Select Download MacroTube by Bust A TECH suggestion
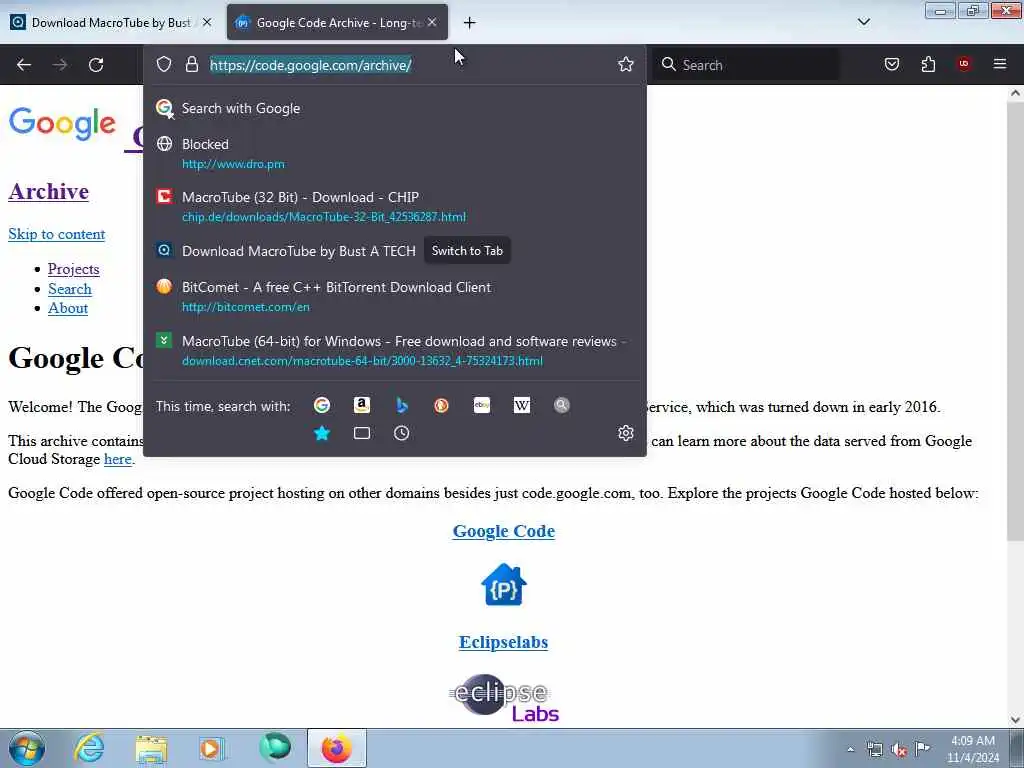This screenshot has width=1024, height=768. point(394,251)
